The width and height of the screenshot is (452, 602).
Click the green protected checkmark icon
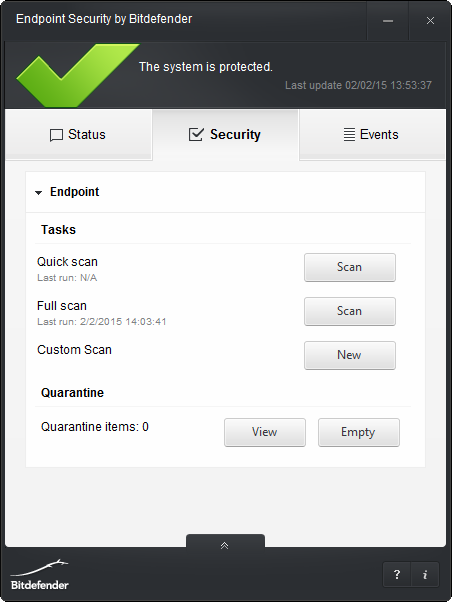(x=78, y=75)
